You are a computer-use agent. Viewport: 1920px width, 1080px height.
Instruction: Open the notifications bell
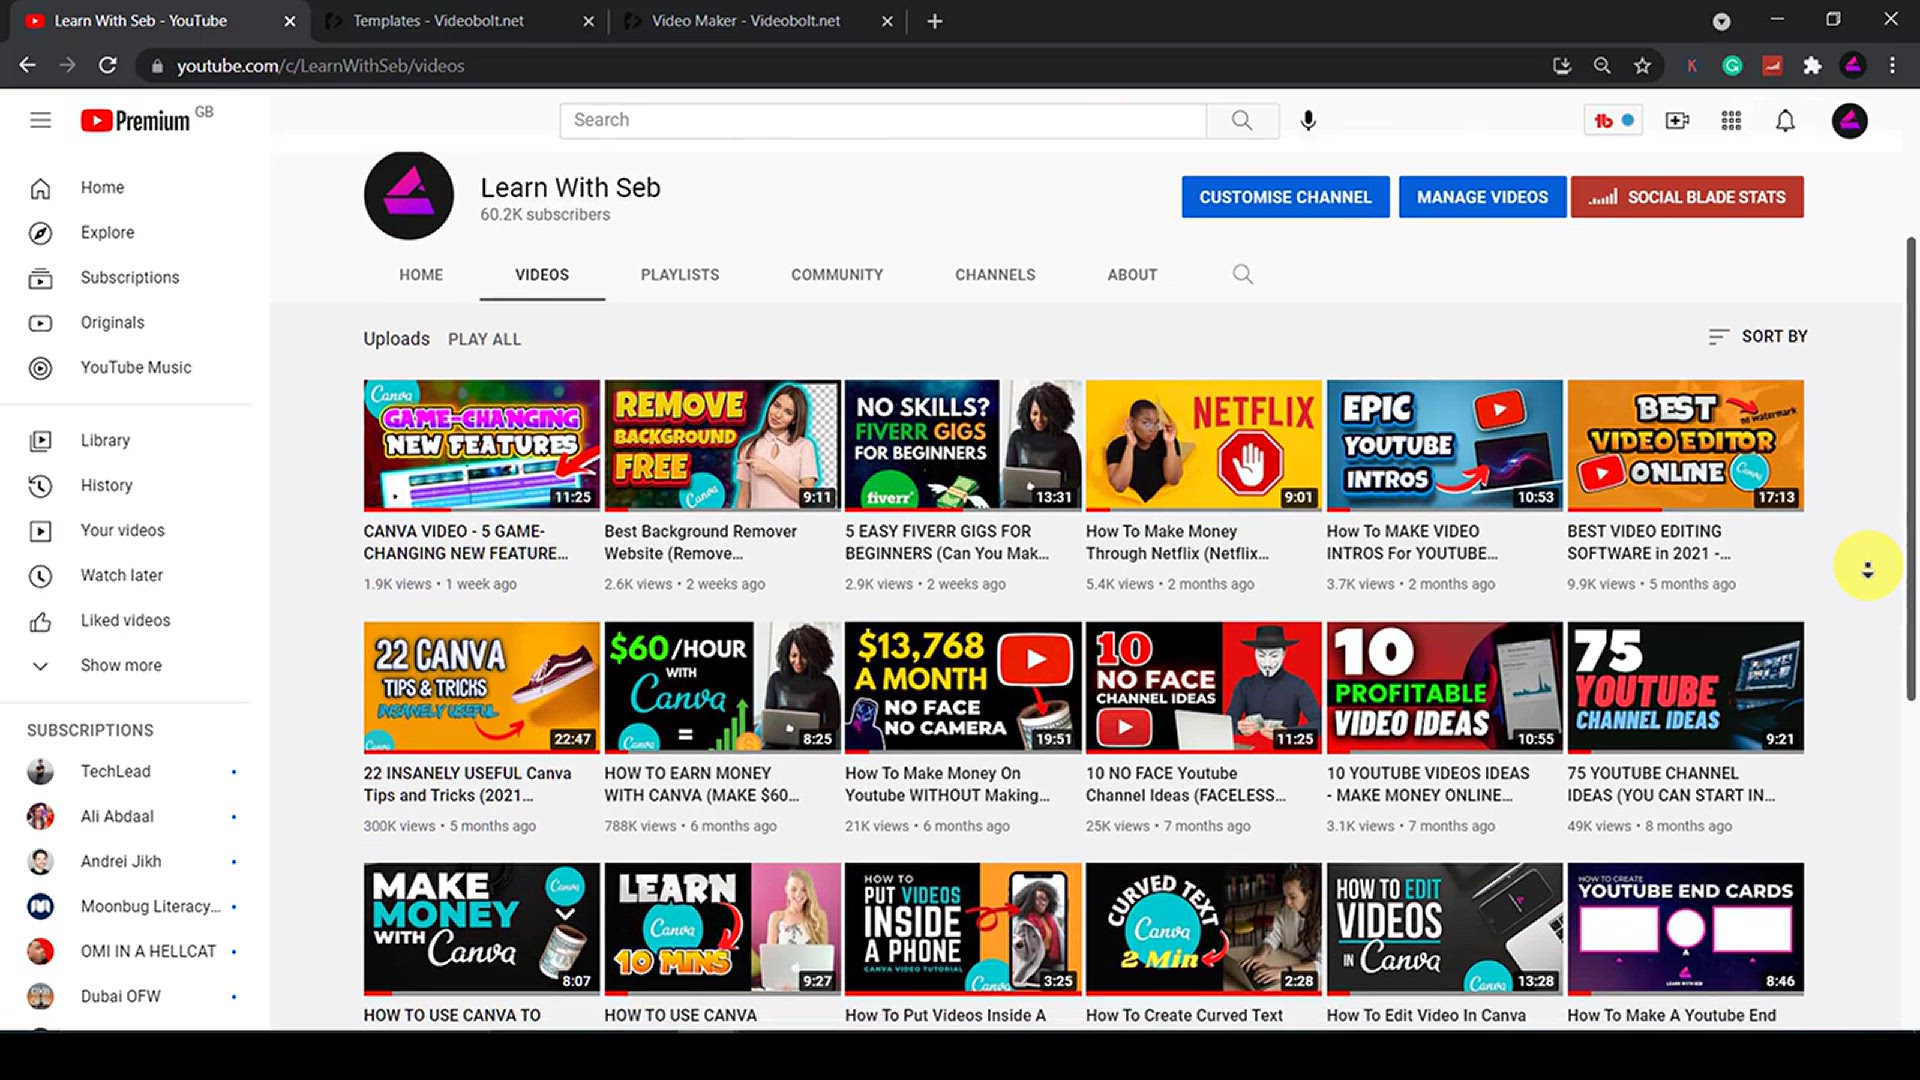[x=1785, y=120]
